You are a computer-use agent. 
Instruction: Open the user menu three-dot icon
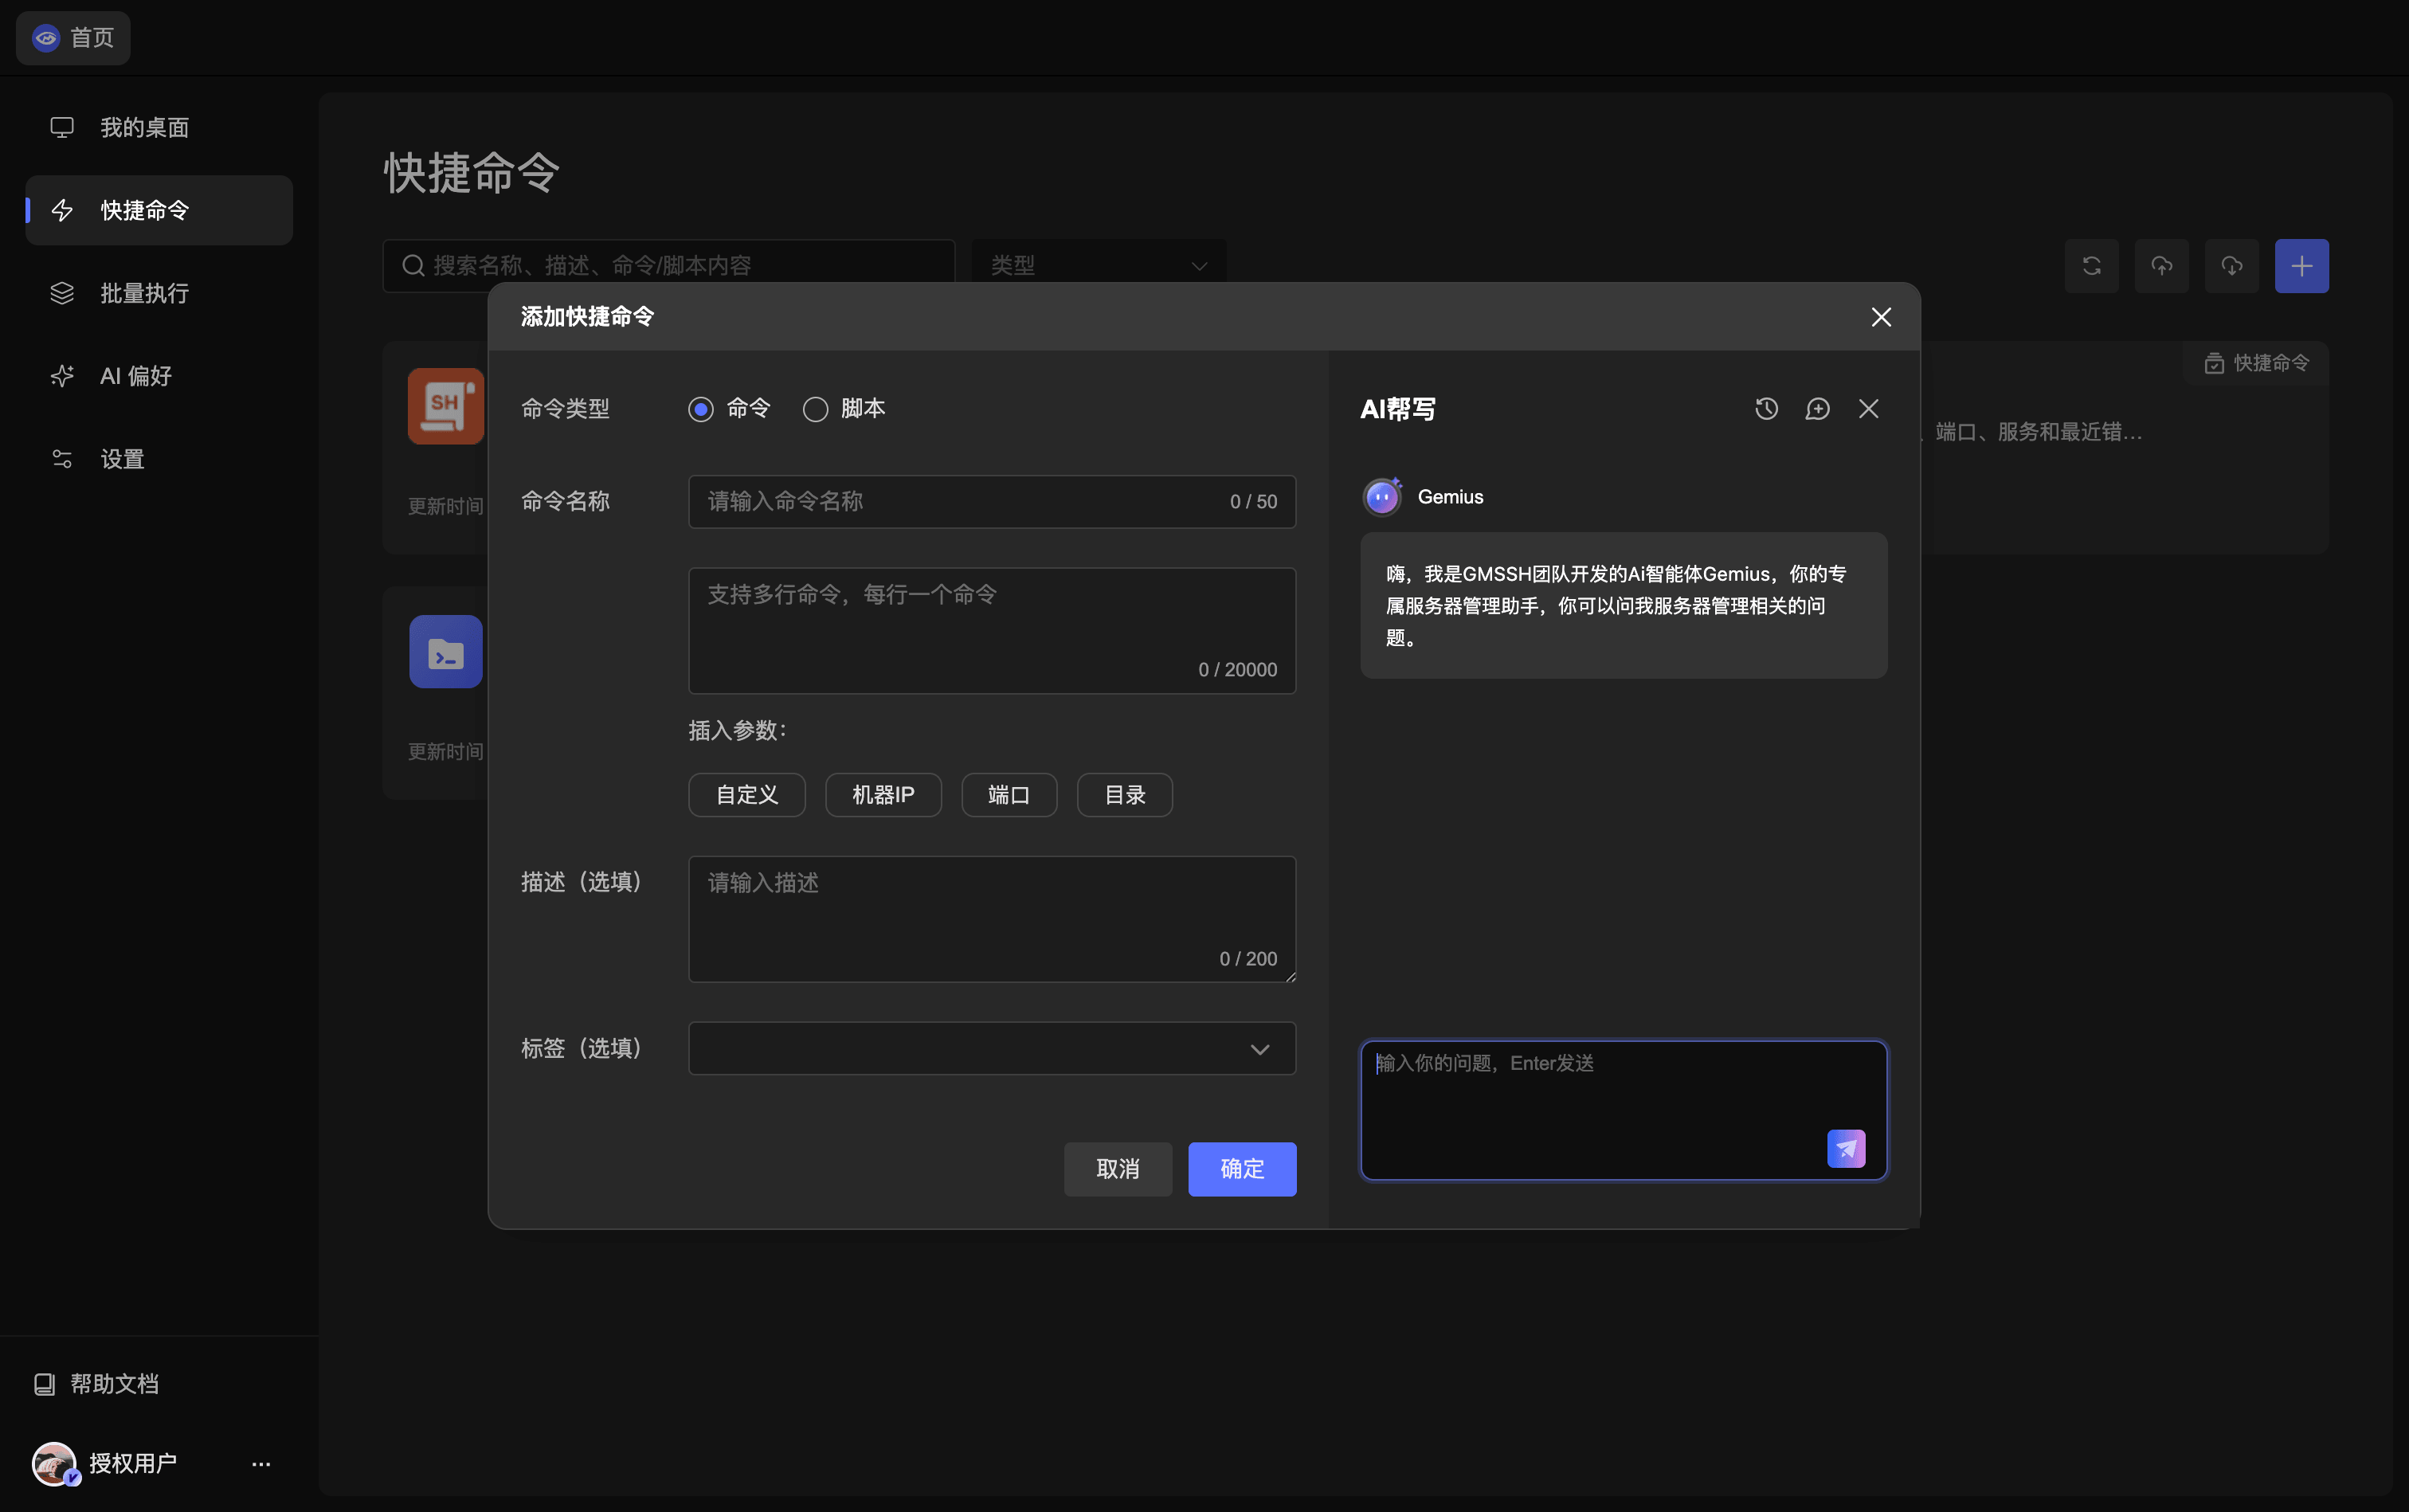point(261,1464)
